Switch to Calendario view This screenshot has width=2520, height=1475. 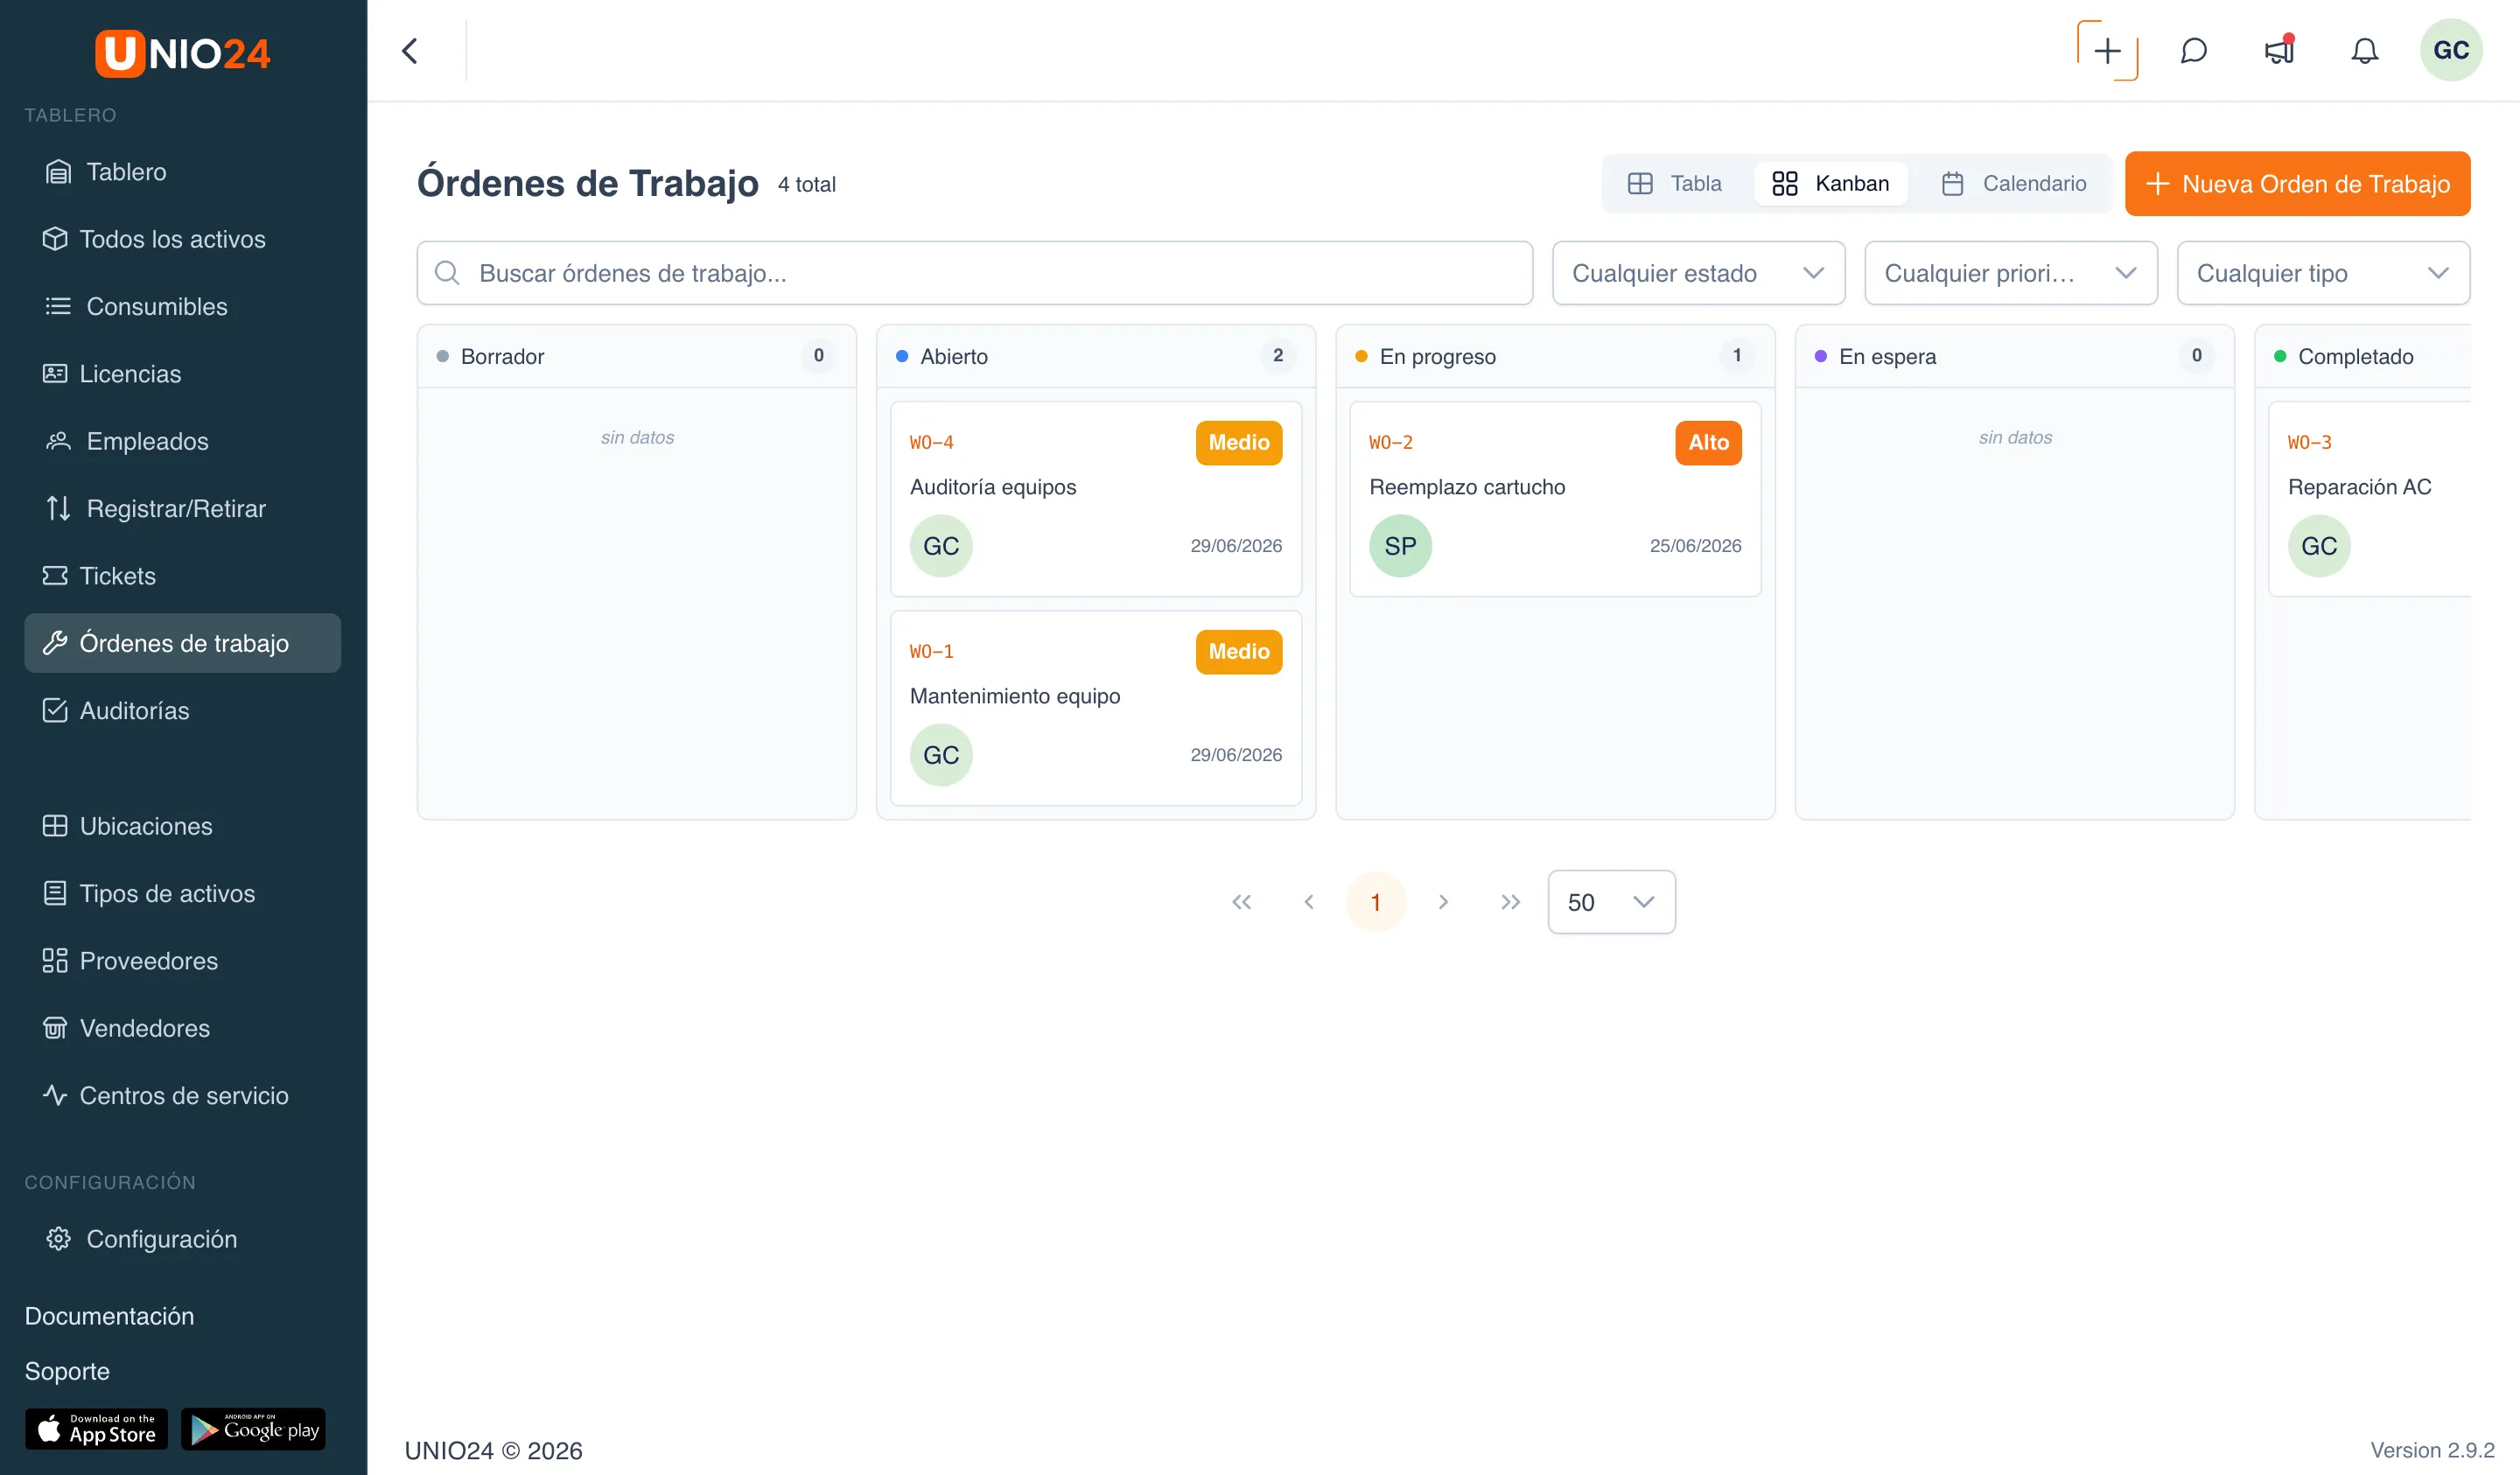[2014, 184]
